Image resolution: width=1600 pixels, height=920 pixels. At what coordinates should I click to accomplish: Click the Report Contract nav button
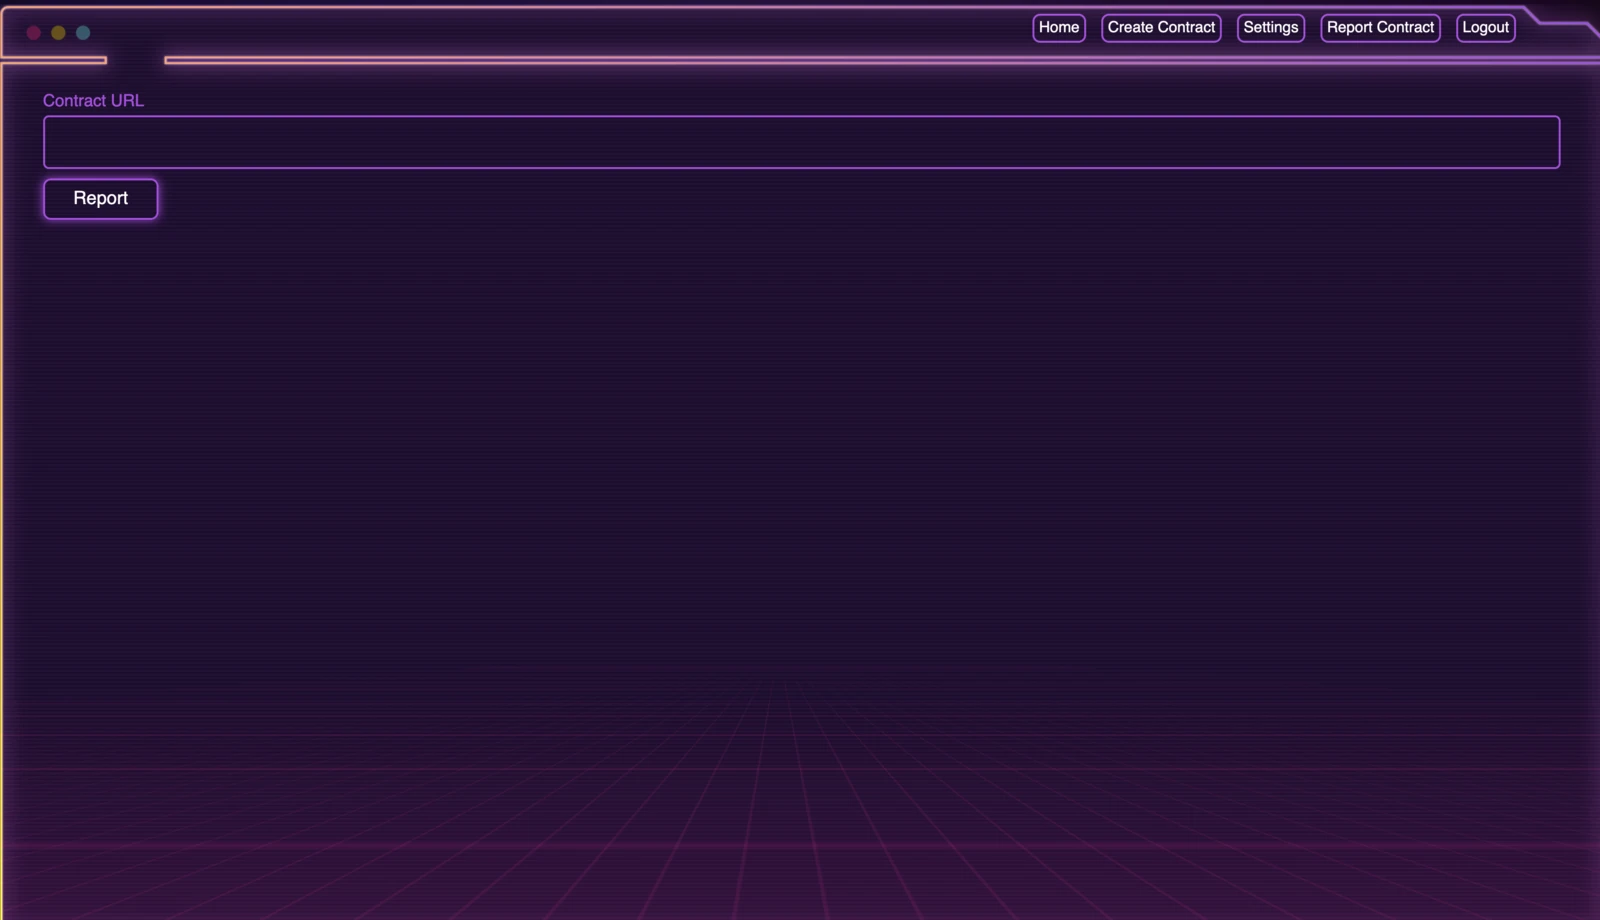(x=1380, y=28)
